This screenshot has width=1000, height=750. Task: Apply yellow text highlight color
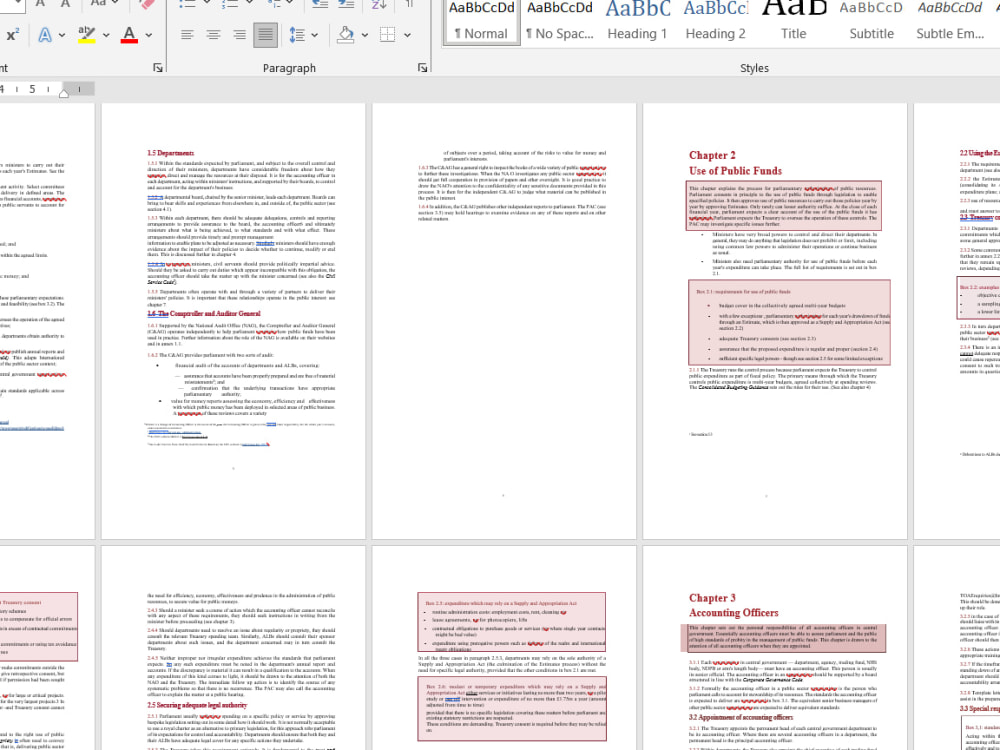coord(87,35)
